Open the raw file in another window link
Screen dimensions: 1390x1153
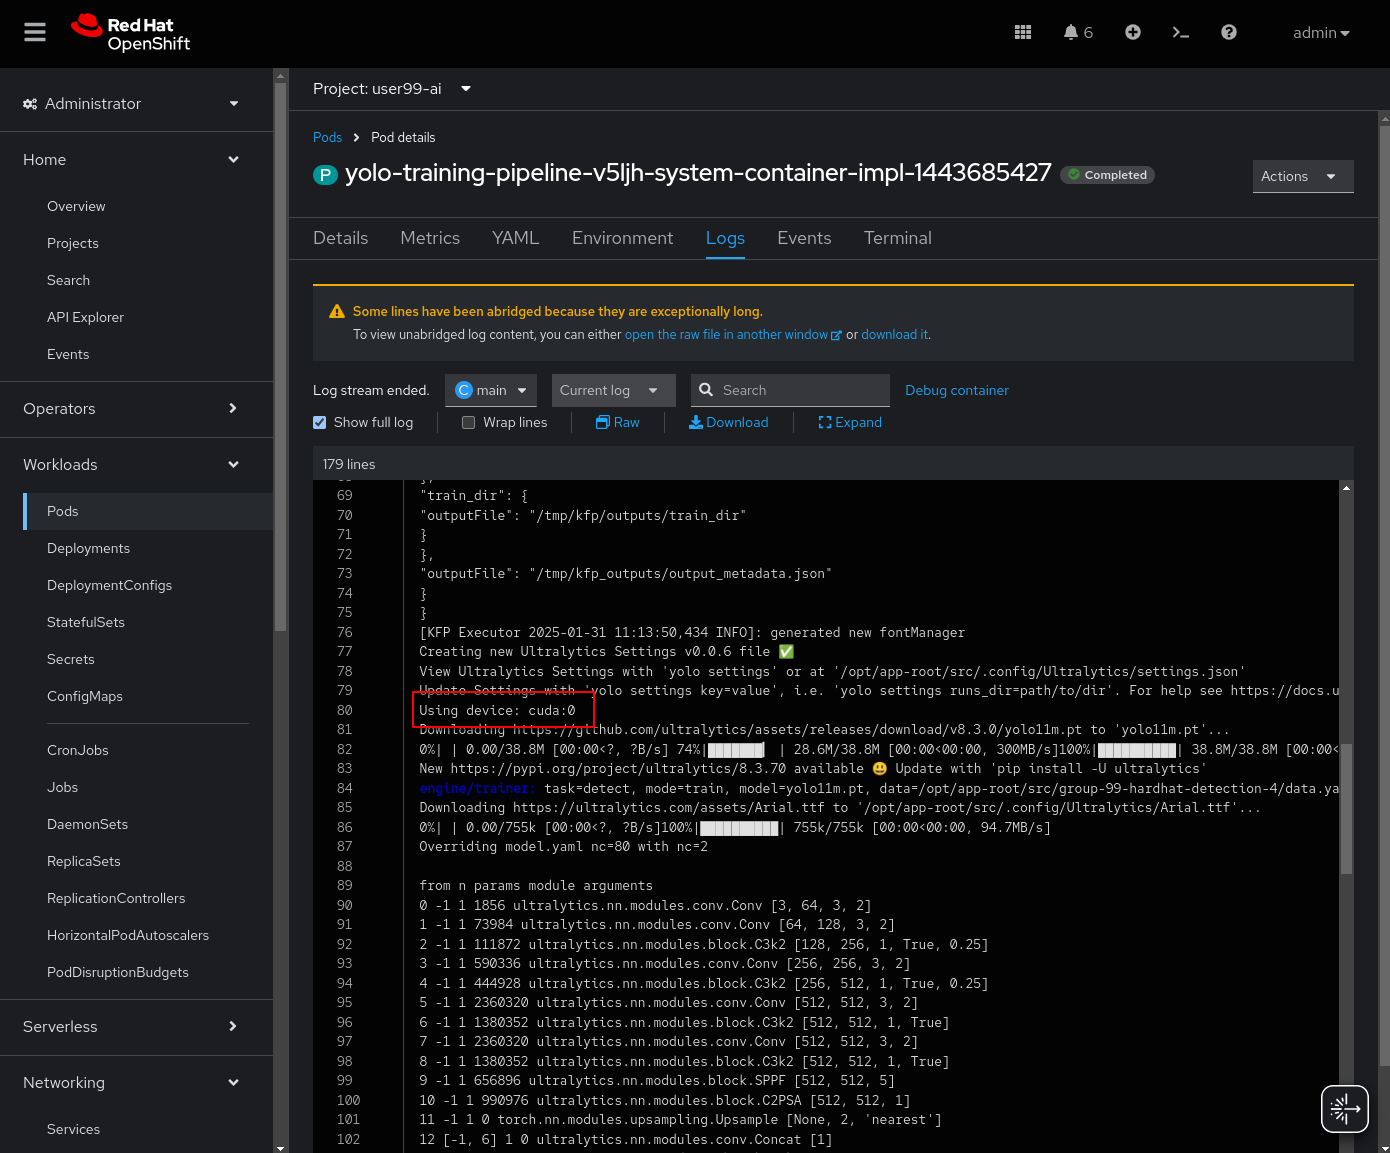click(733, 335)
